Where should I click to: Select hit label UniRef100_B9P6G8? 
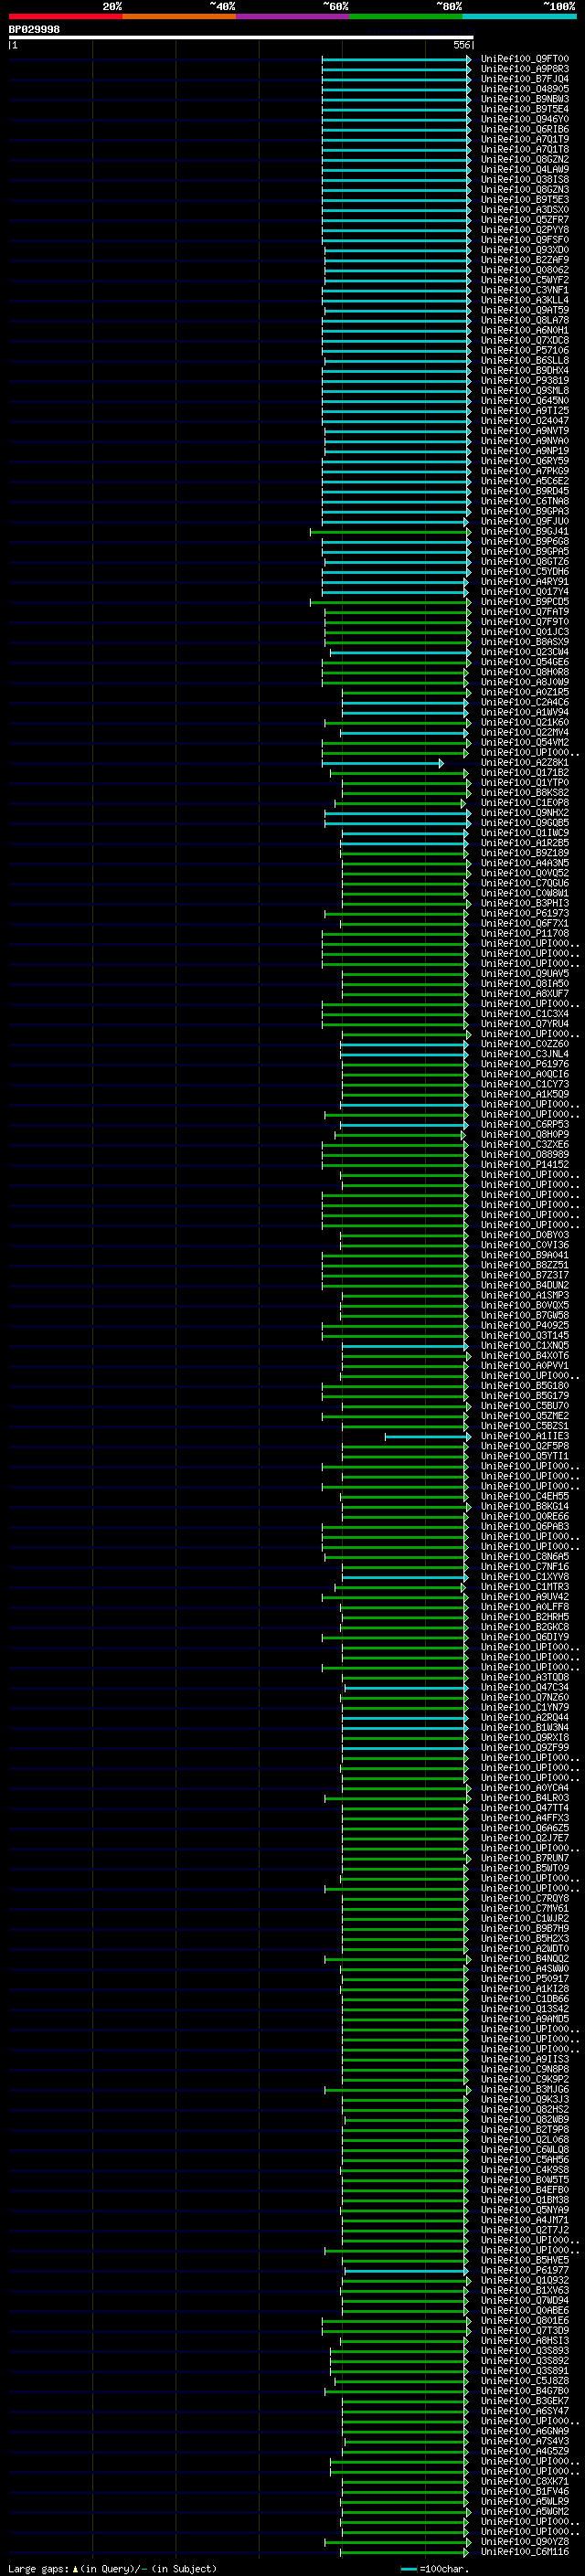[525, 541]
